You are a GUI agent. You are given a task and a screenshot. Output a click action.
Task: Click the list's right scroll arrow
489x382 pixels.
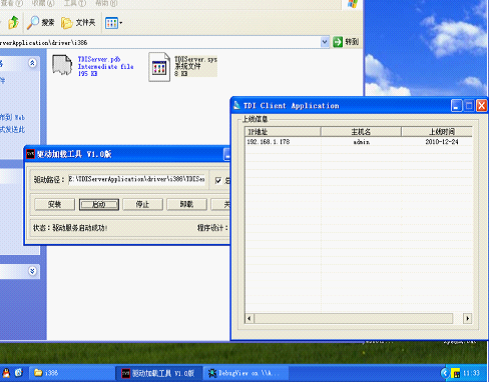467,318
